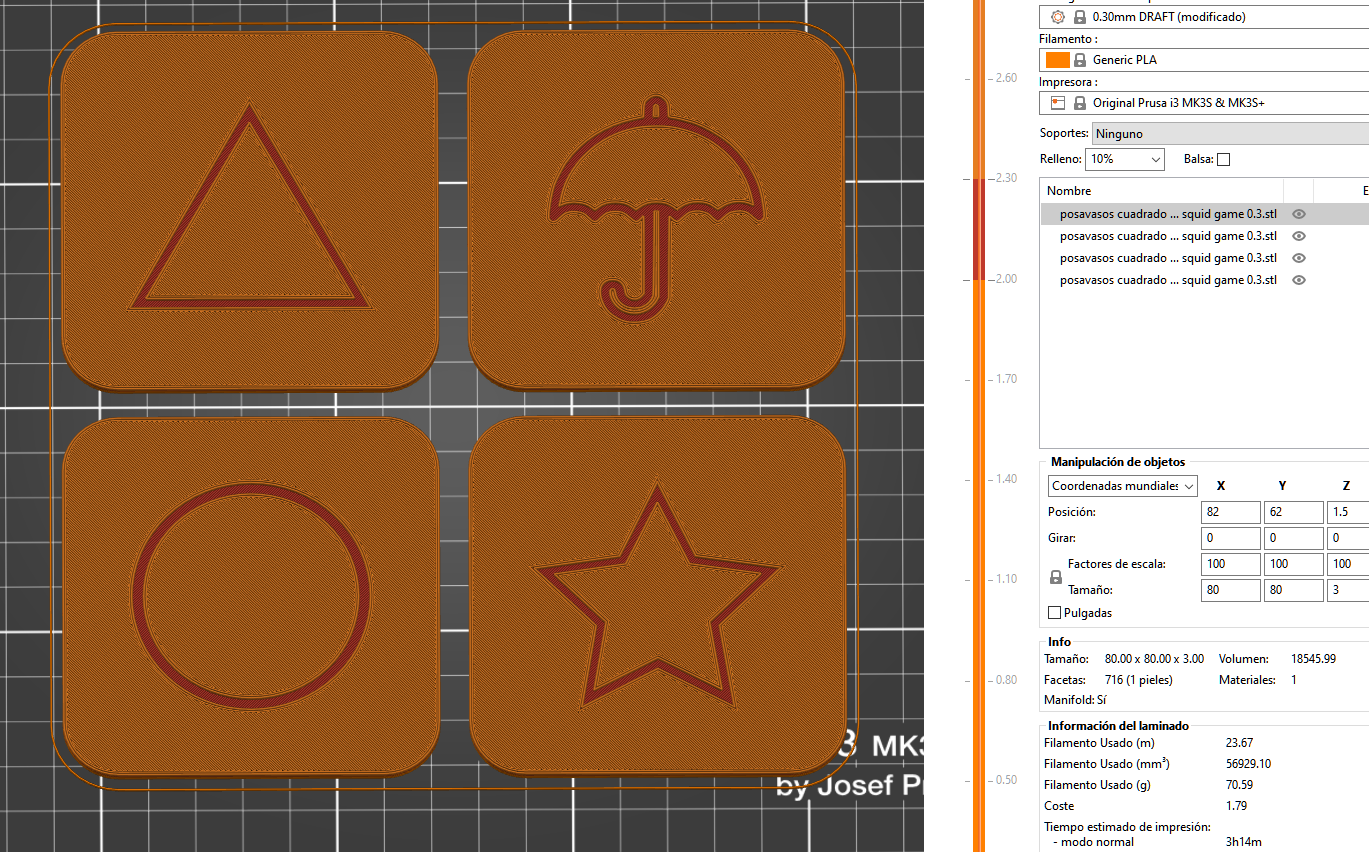Screen dimensions: 1369x852
Task: Open the Soportes dropdown showing Ninguno
Action: 1230,133
